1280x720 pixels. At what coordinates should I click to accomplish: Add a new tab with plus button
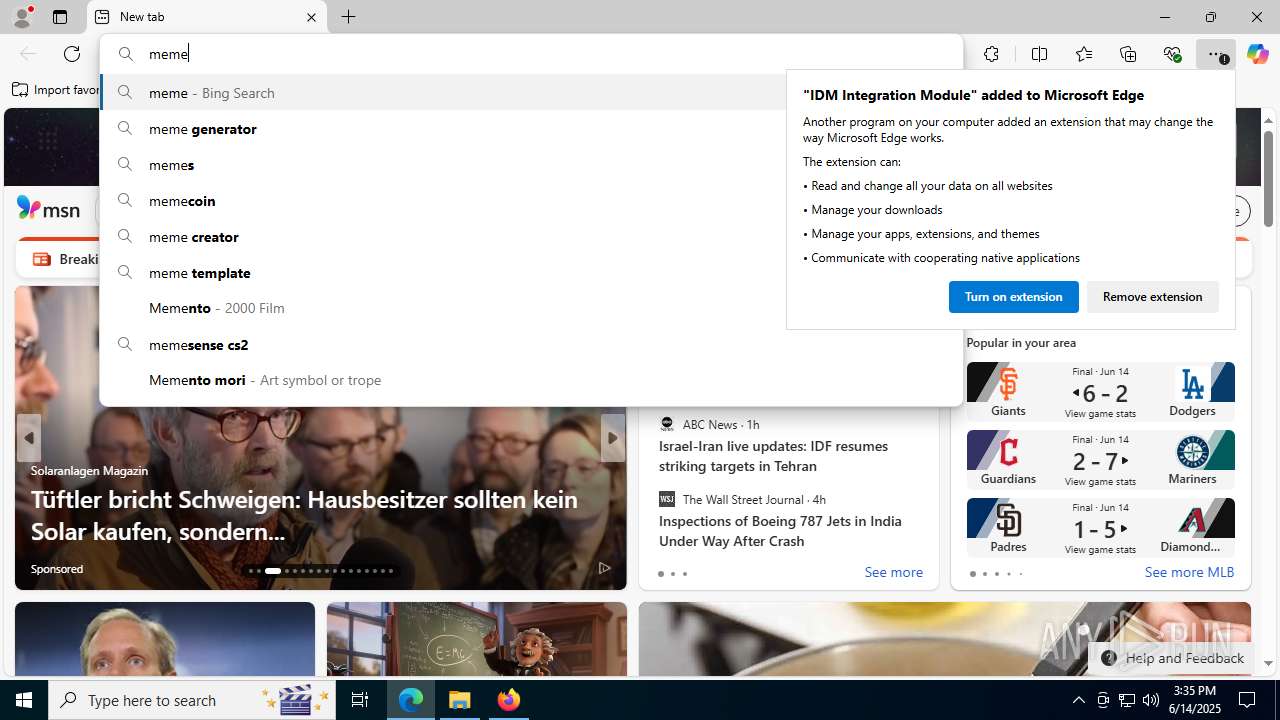[348, 17]
